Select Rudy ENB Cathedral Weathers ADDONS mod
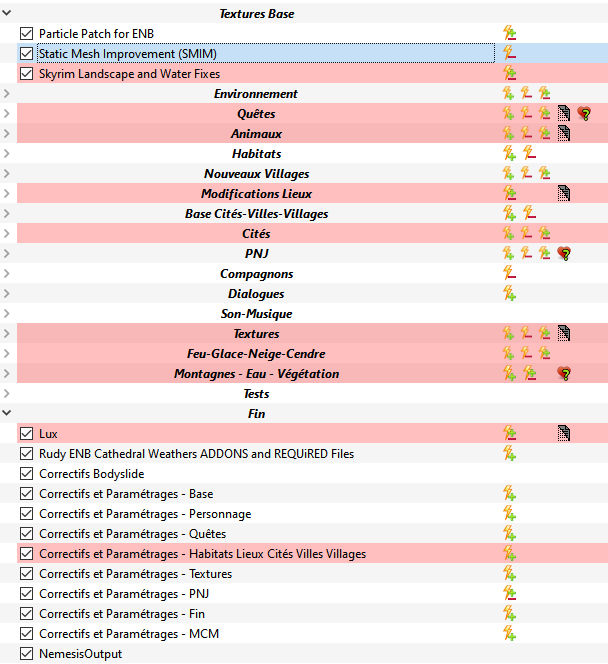This screenshot has width=608, height=664. tap(196, 454)
